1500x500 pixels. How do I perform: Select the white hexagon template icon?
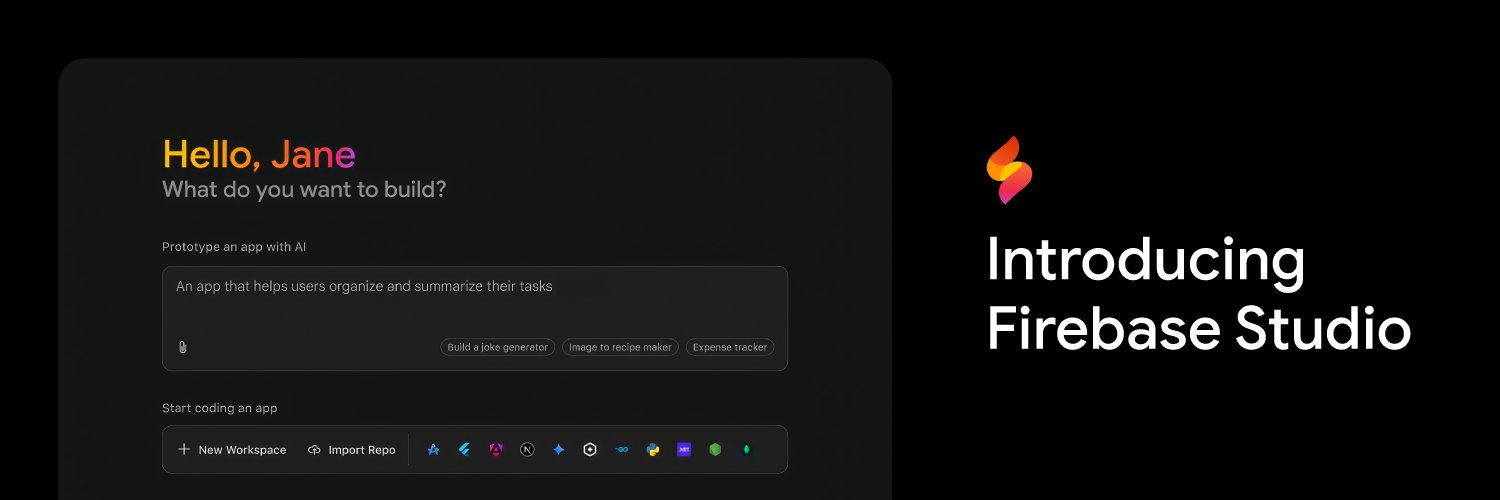[590, 450]
